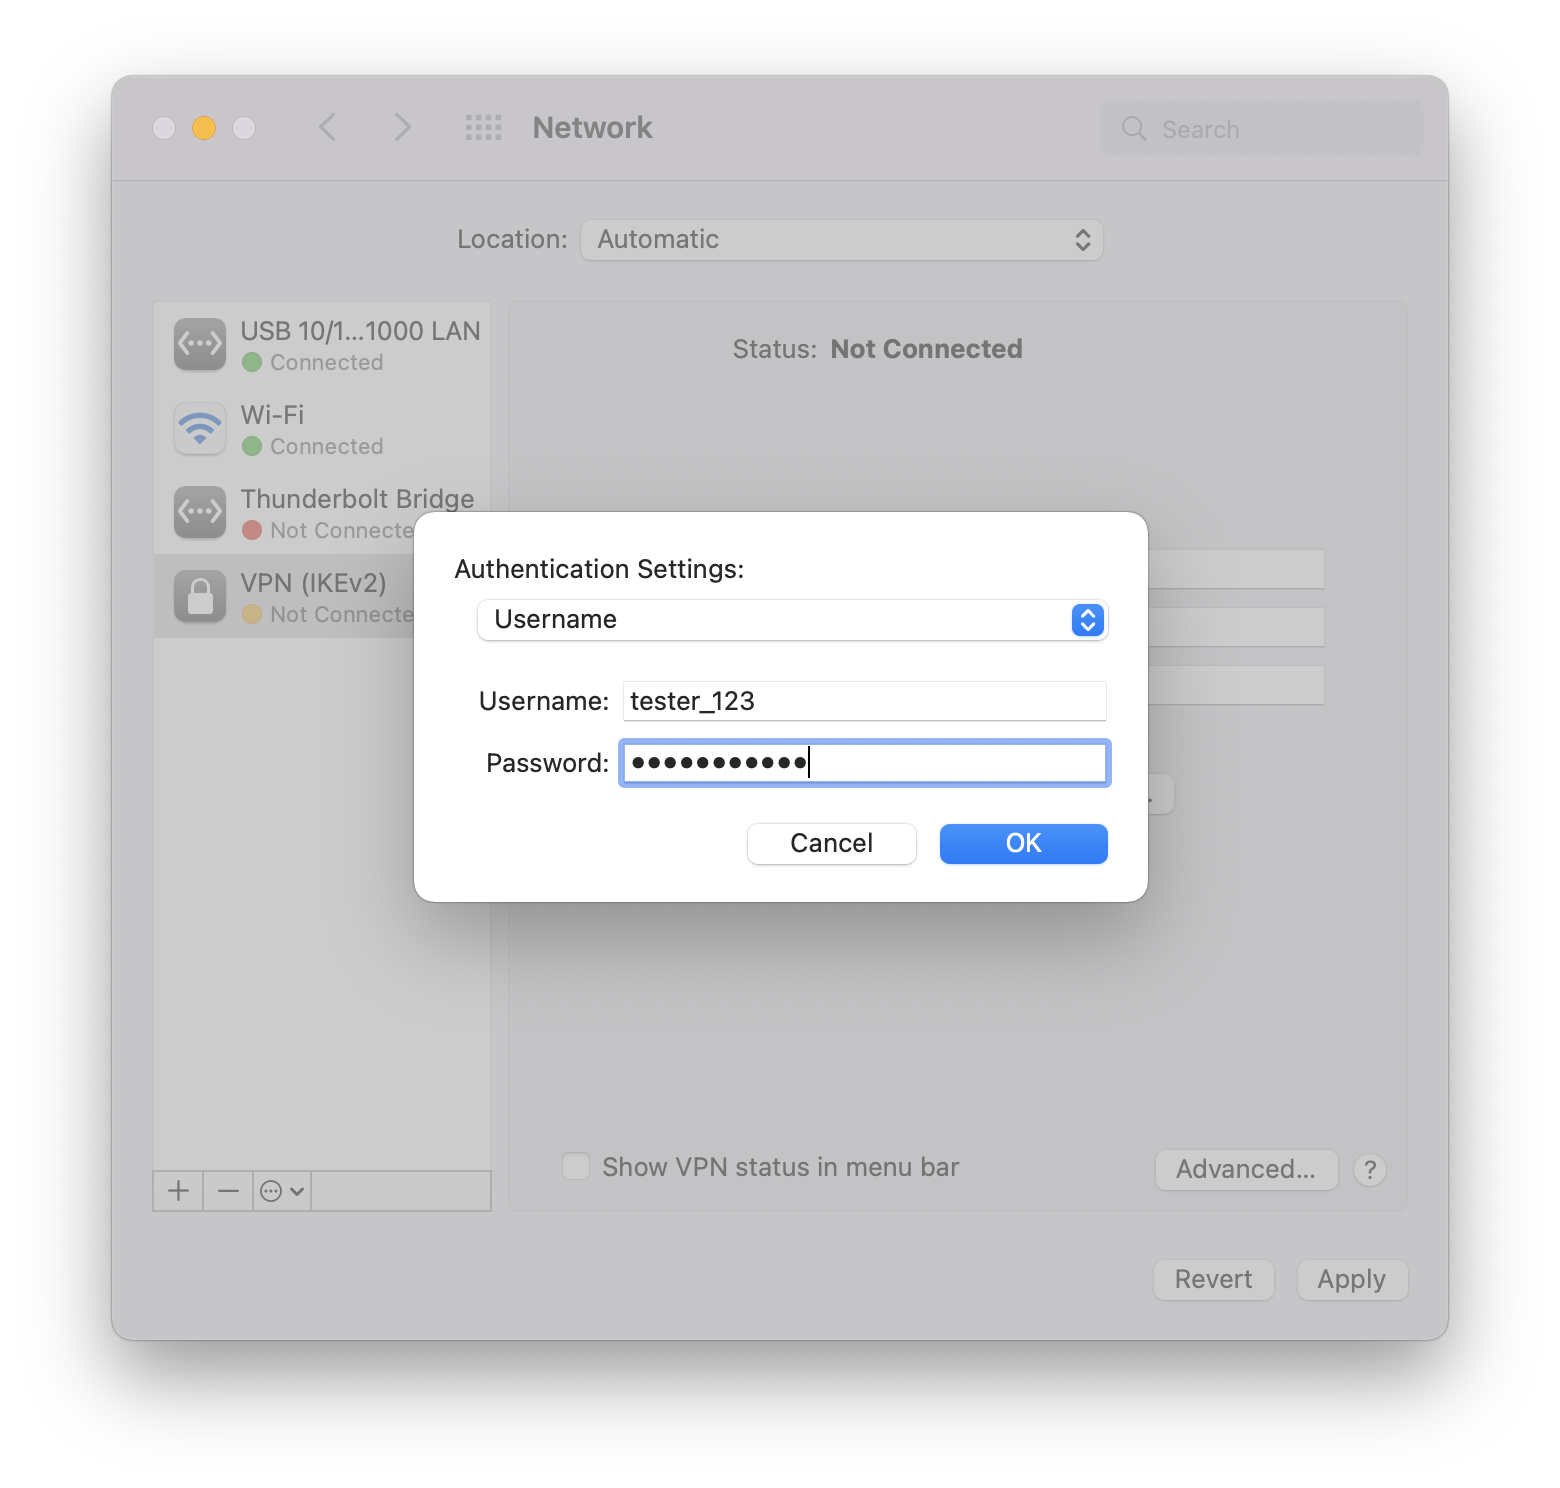Image resolution: width=1560 pixels, height=1488 pixels.
Task: Open Advanced network settings
Action: 1247,1169
